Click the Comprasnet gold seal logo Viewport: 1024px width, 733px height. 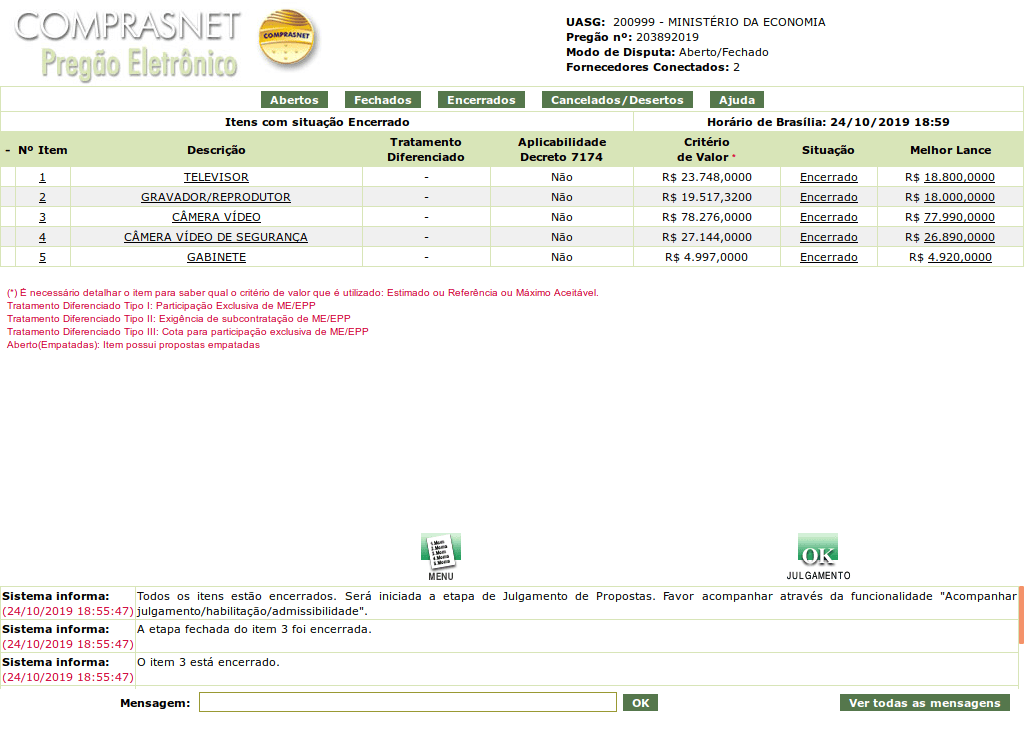[x=287, y=38]
